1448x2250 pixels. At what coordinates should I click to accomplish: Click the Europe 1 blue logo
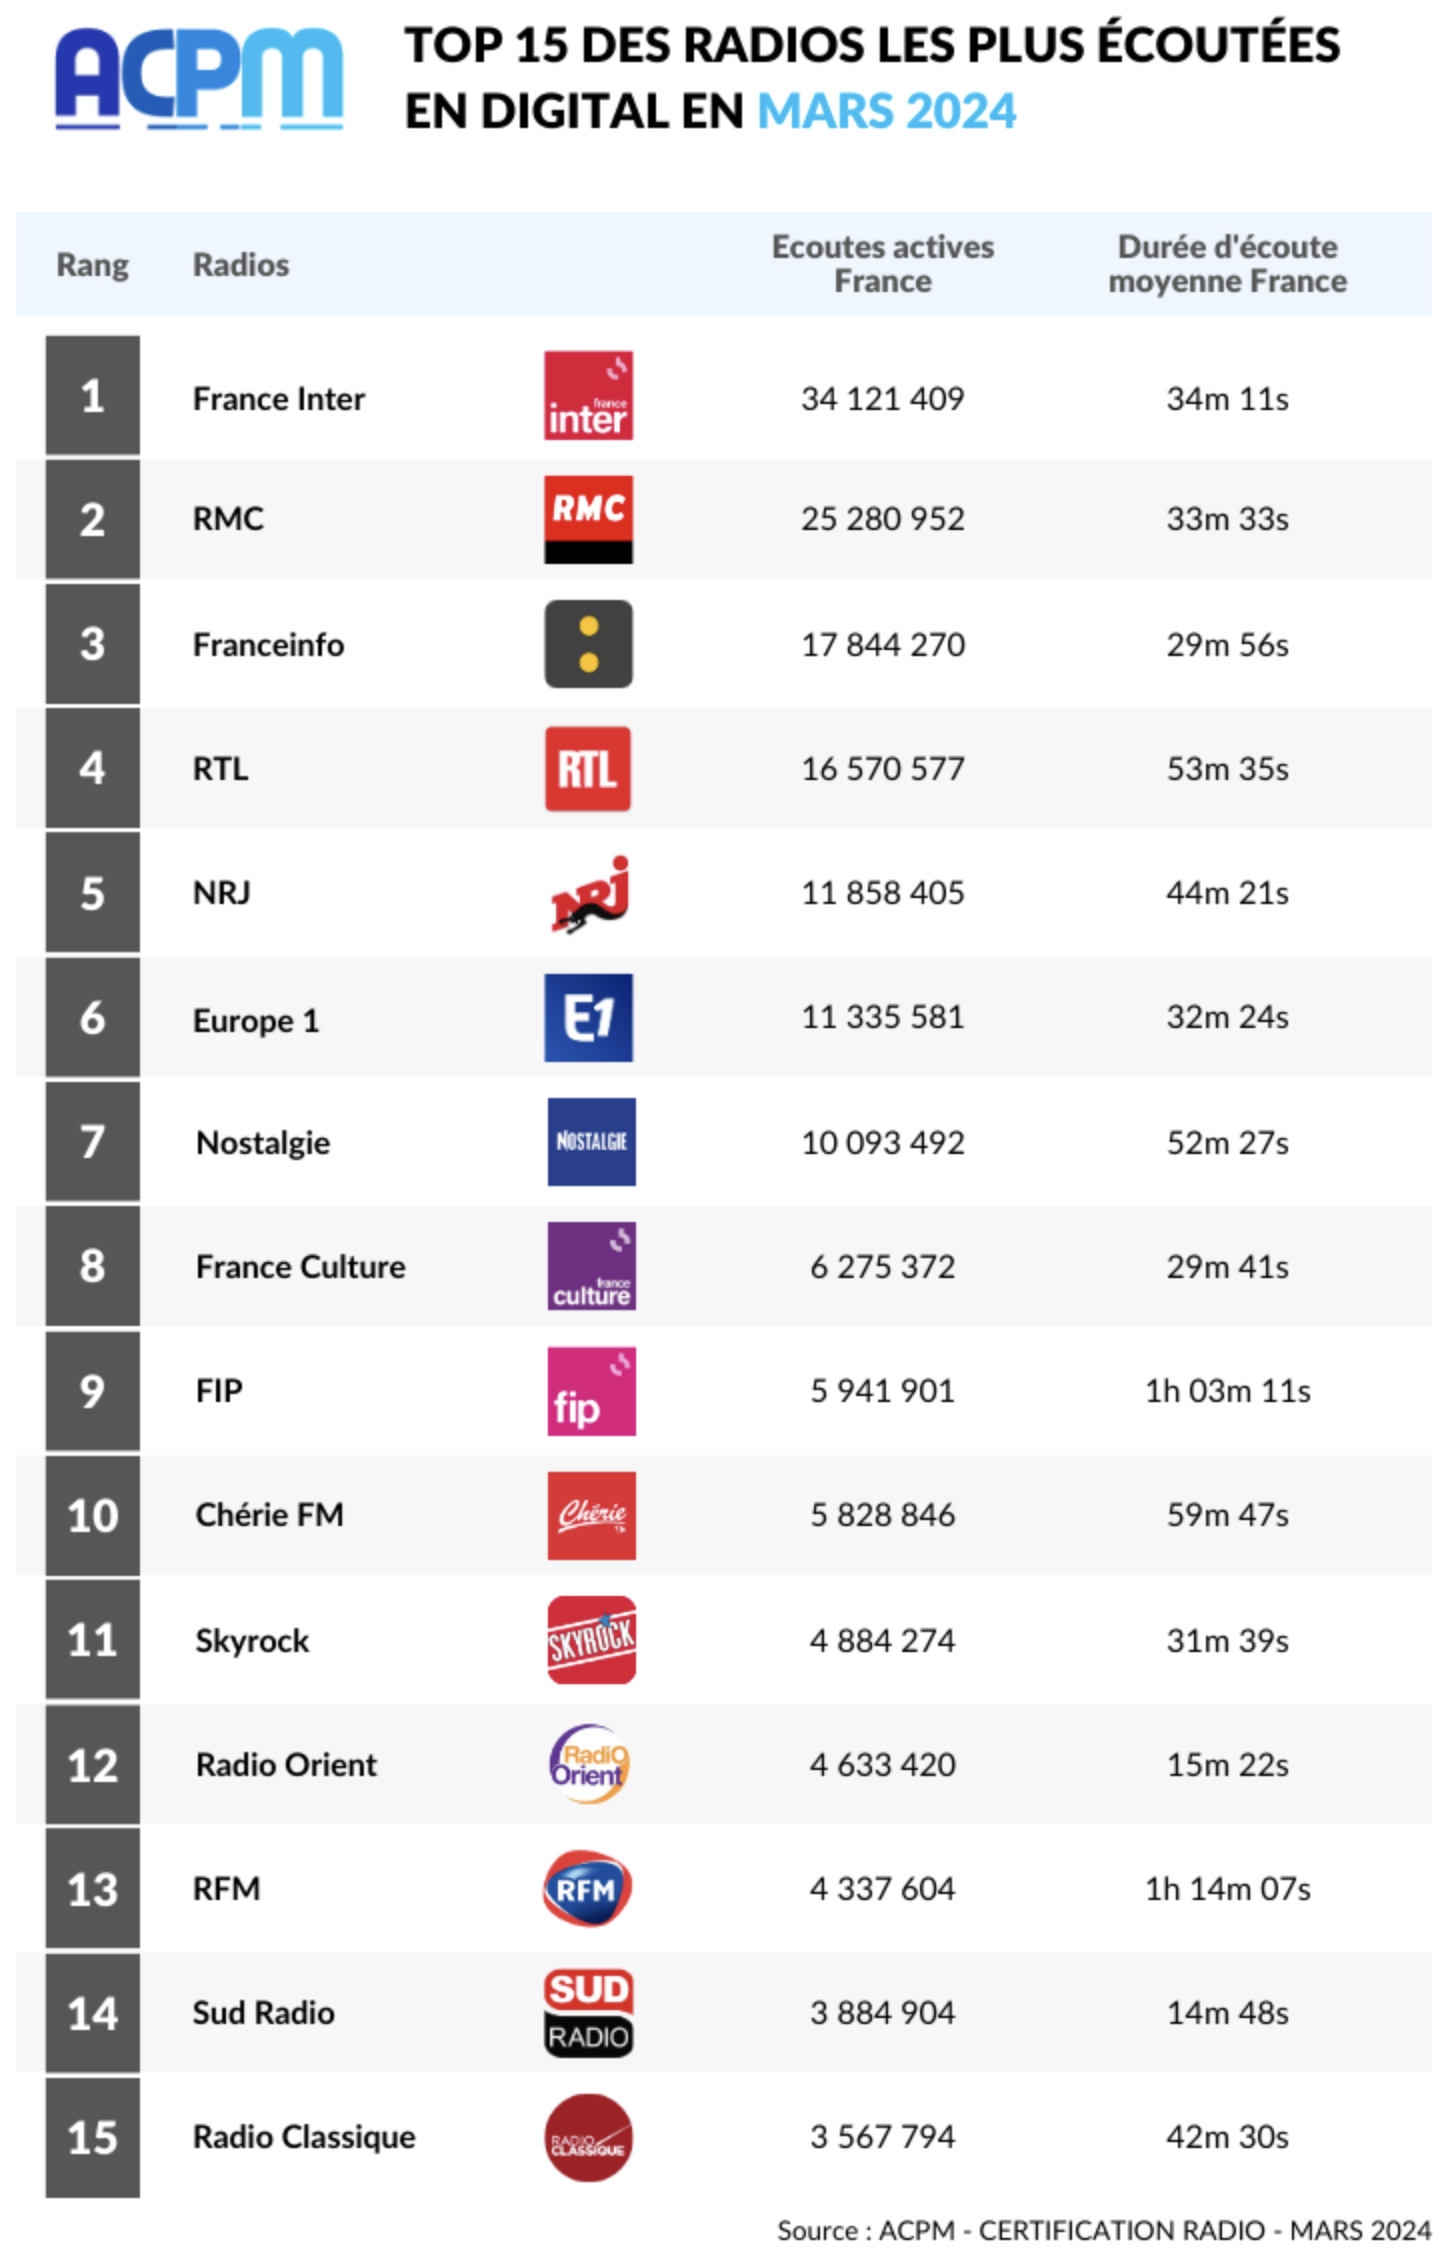[x=588, y=1017]
